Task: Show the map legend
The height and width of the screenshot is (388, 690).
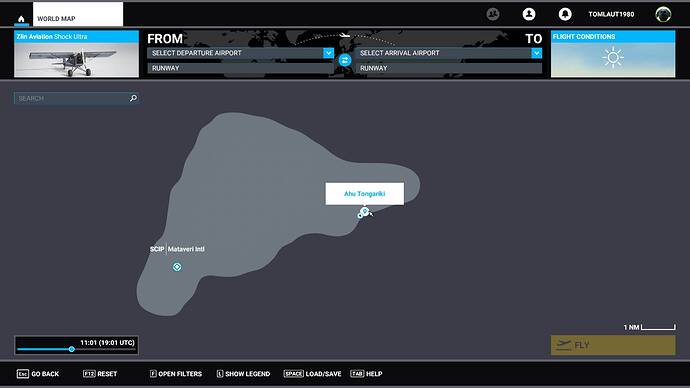Action: (x=243, y=374)
